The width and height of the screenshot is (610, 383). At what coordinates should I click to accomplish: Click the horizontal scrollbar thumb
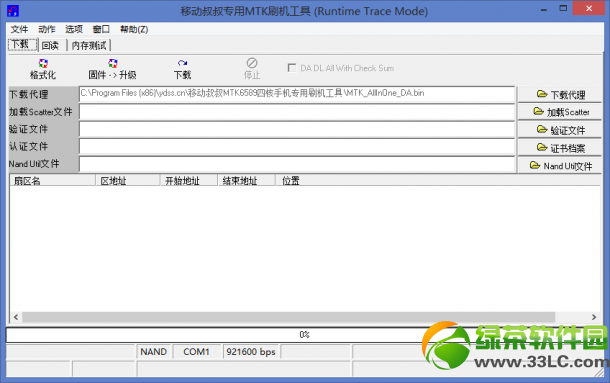tap(288, 317)
